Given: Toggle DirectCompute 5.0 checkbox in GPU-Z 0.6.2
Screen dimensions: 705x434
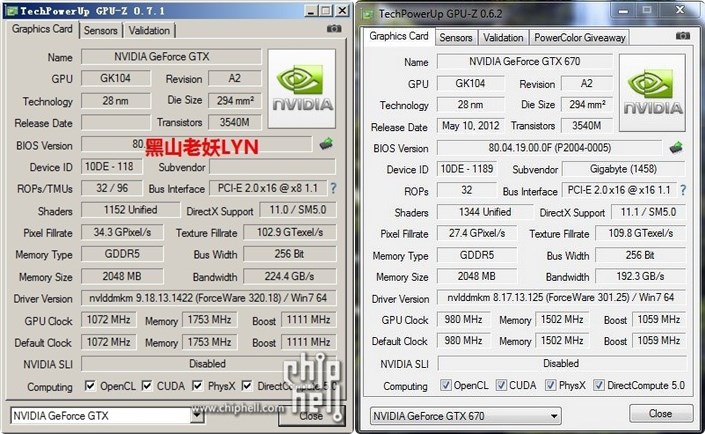Looking at the screenshot, I should 598,385.
